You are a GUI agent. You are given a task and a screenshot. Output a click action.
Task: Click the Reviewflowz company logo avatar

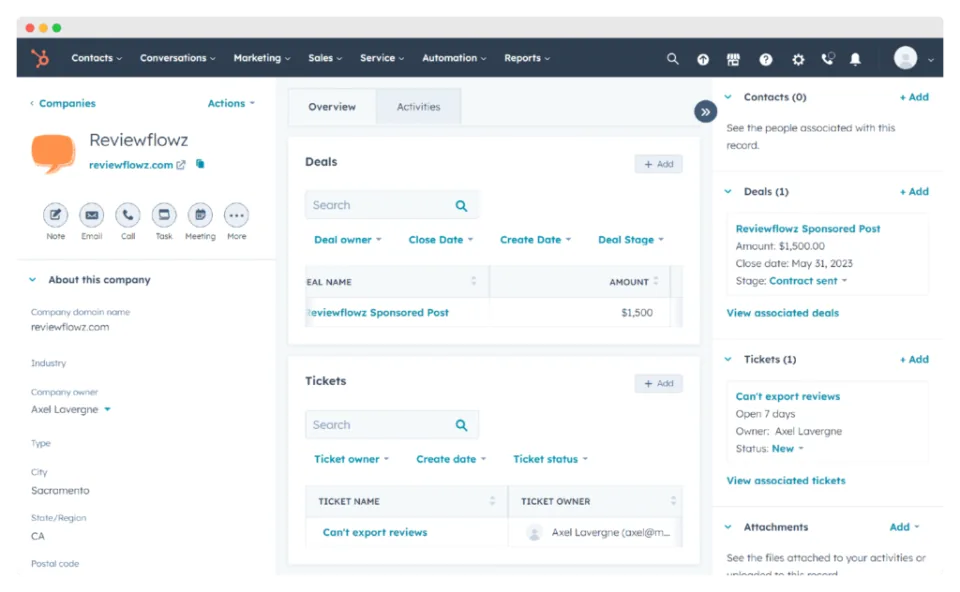(x=53, y=153)
